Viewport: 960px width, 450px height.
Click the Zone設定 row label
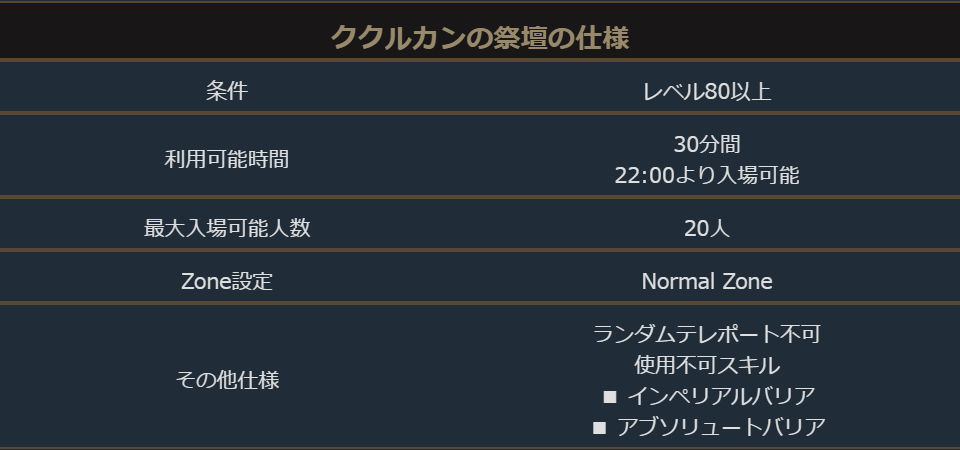227,281
